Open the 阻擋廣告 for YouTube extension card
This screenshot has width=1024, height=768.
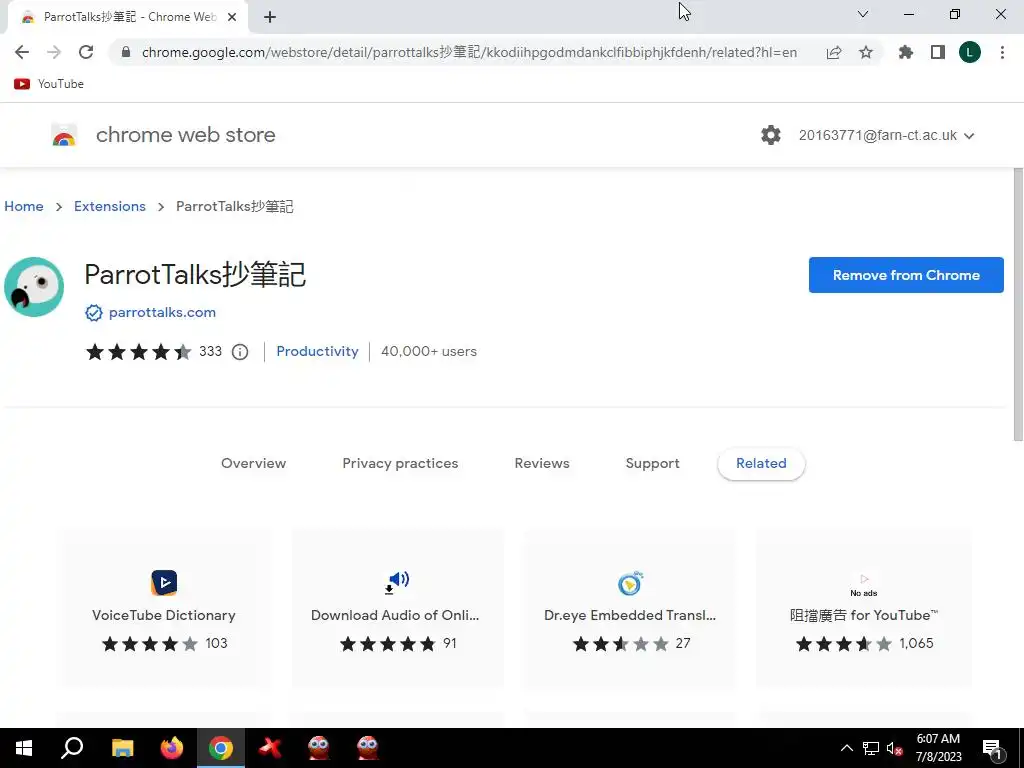point(864,608)
